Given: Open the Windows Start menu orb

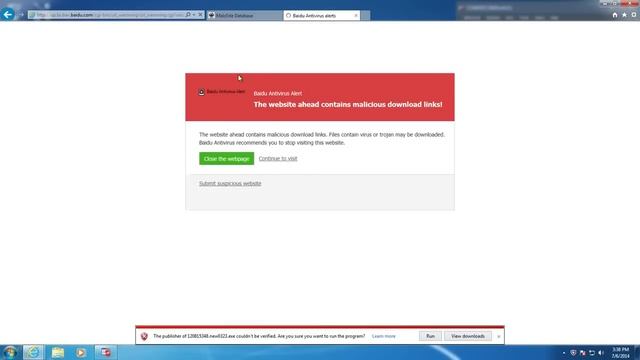Looking at the screenshot, I should tap(10, 352).
